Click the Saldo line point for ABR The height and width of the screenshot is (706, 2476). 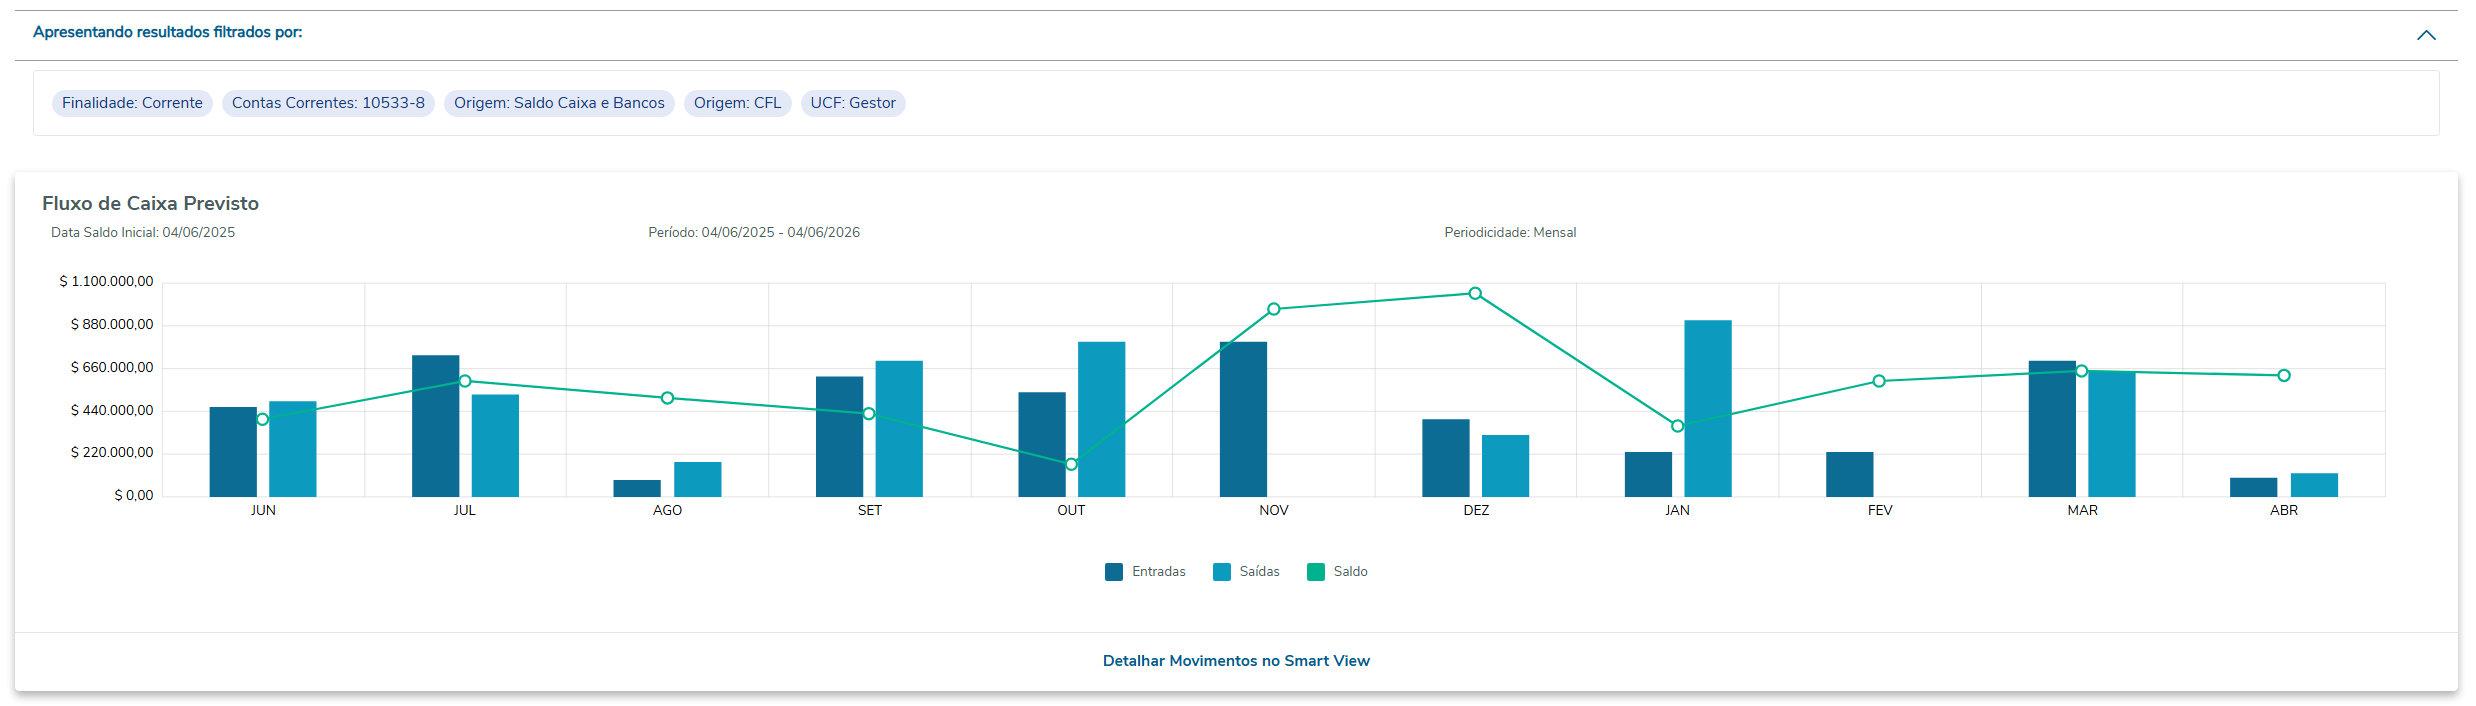click(2284, 376)
